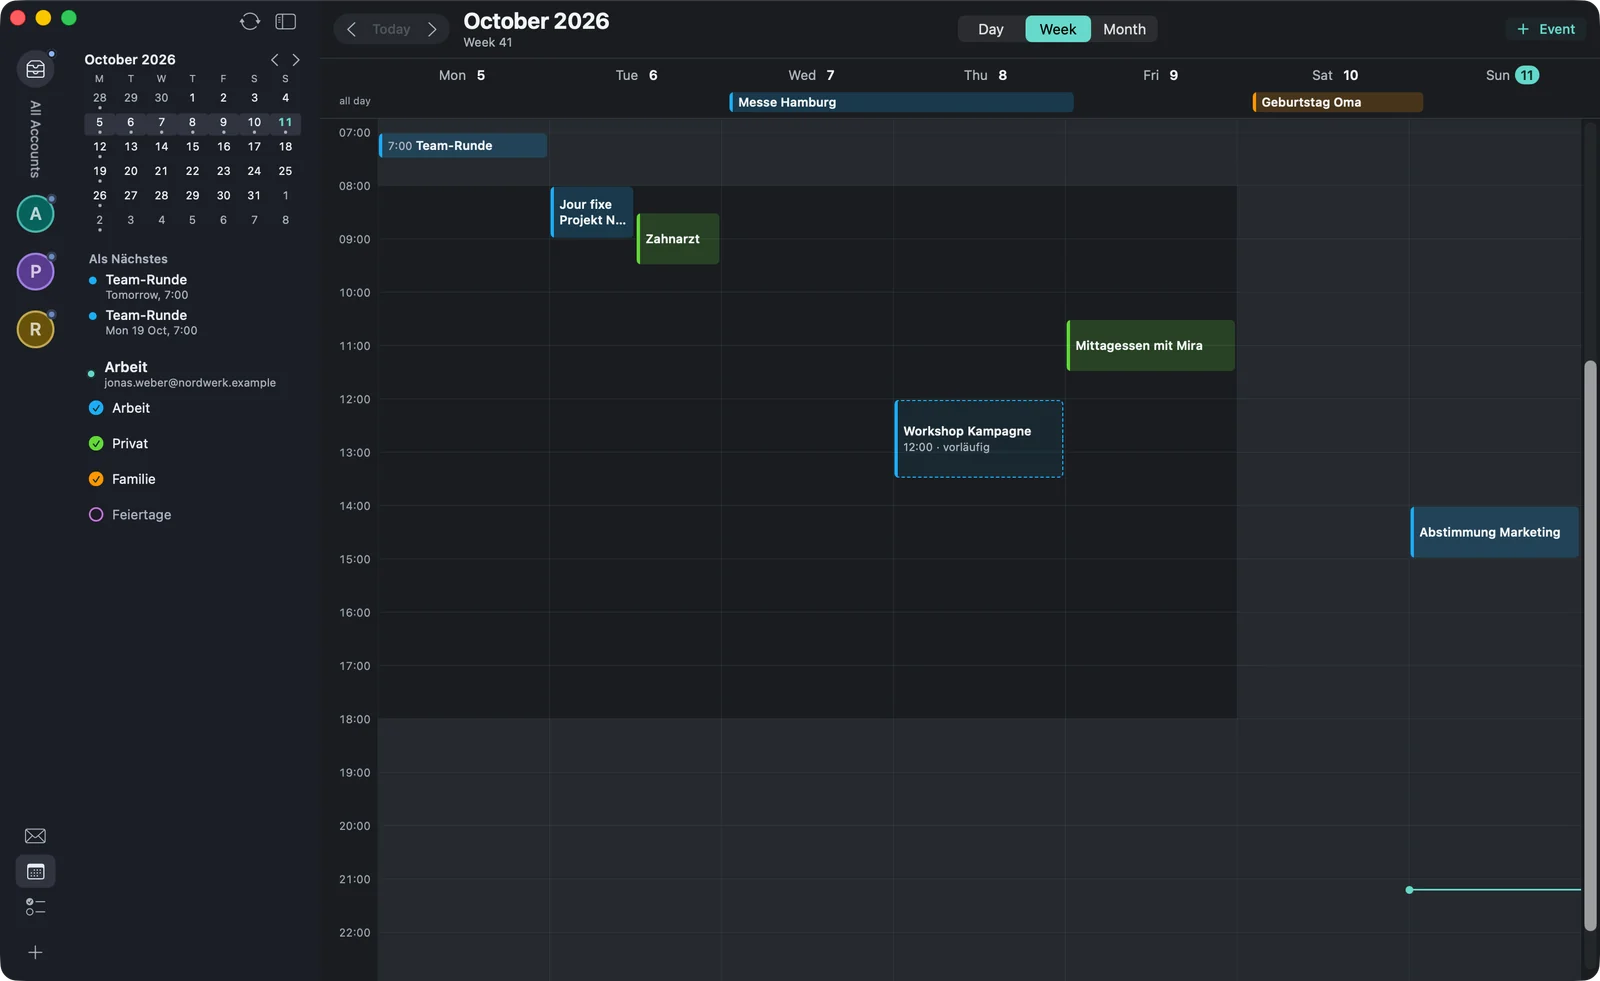Image resolution: width=1600 pixels, height=981 pixels.
Task: Go to previous week arrow
Action: point(351,29)
